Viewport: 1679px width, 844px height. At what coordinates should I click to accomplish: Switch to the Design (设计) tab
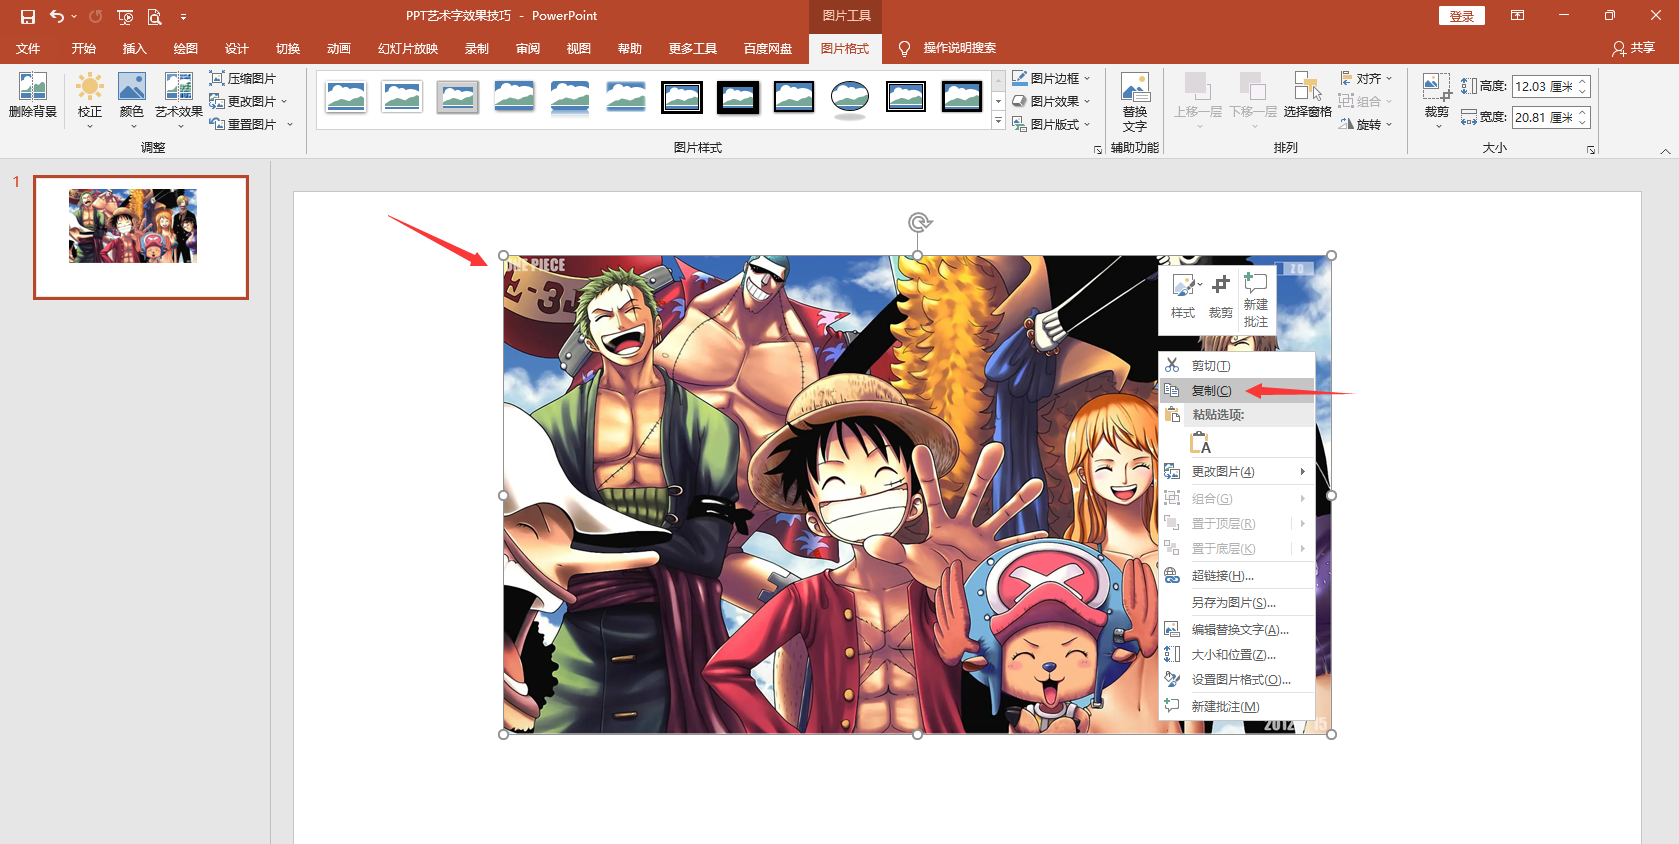(x=236, y=48)
